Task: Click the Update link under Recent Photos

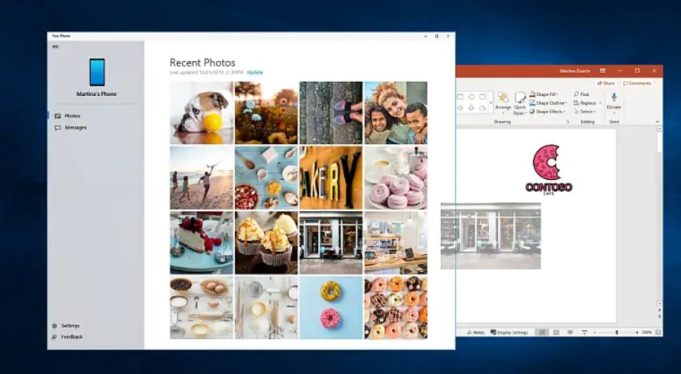Action: click(x=255, y=73)
